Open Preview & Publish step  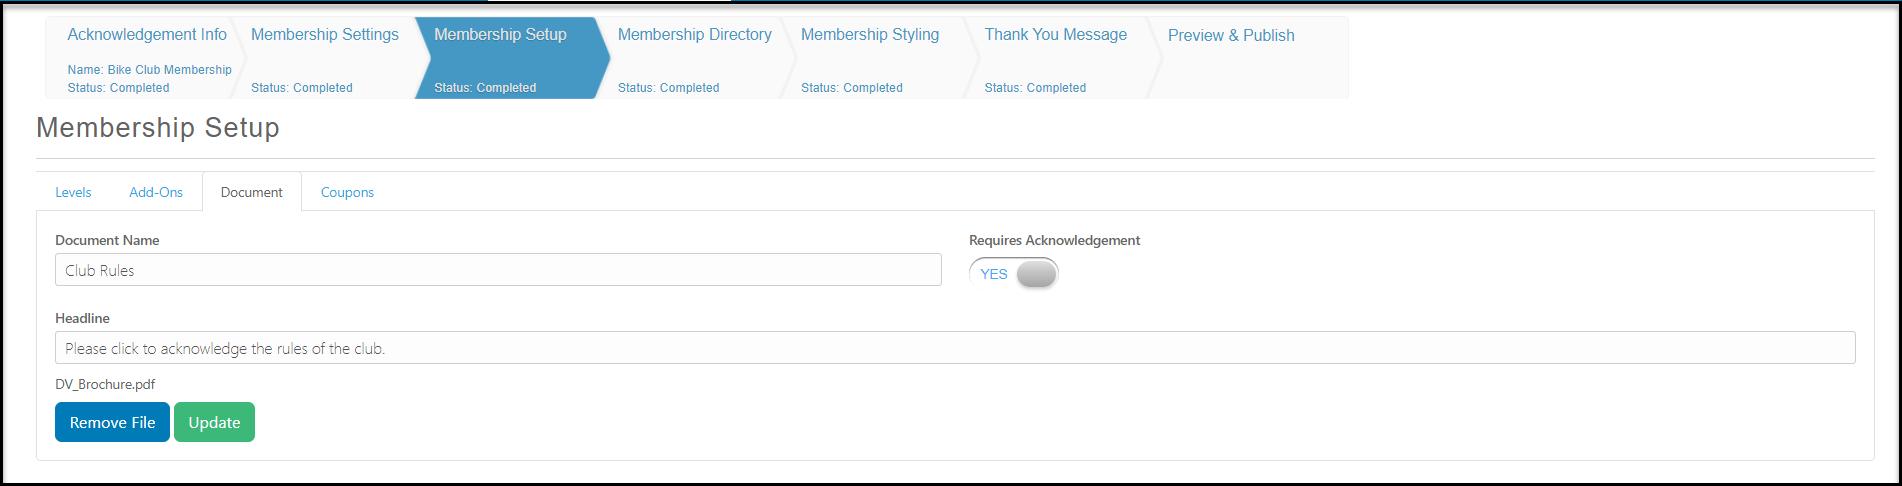(1231, 35)
